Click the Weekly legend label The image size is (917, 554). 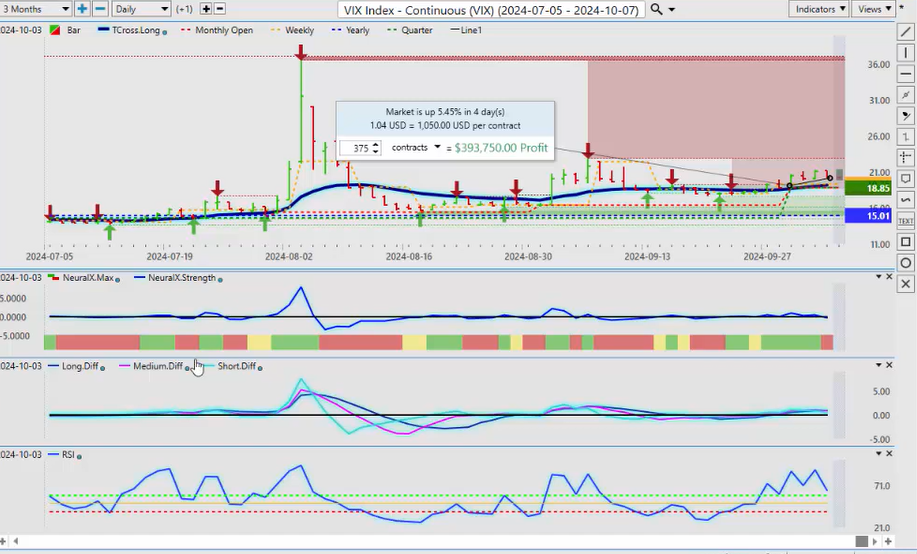click(x=299, y=30)
